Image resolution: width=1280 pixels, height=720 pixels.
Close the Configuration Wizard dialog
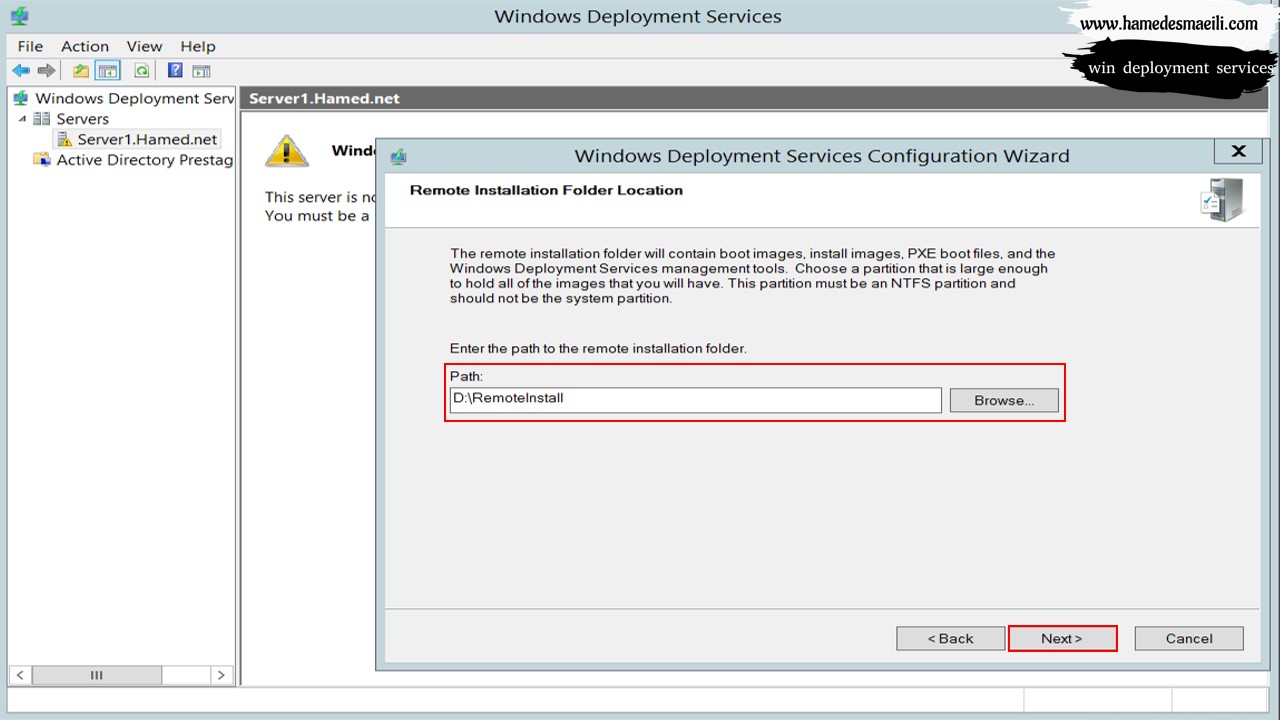point(1238,151)
